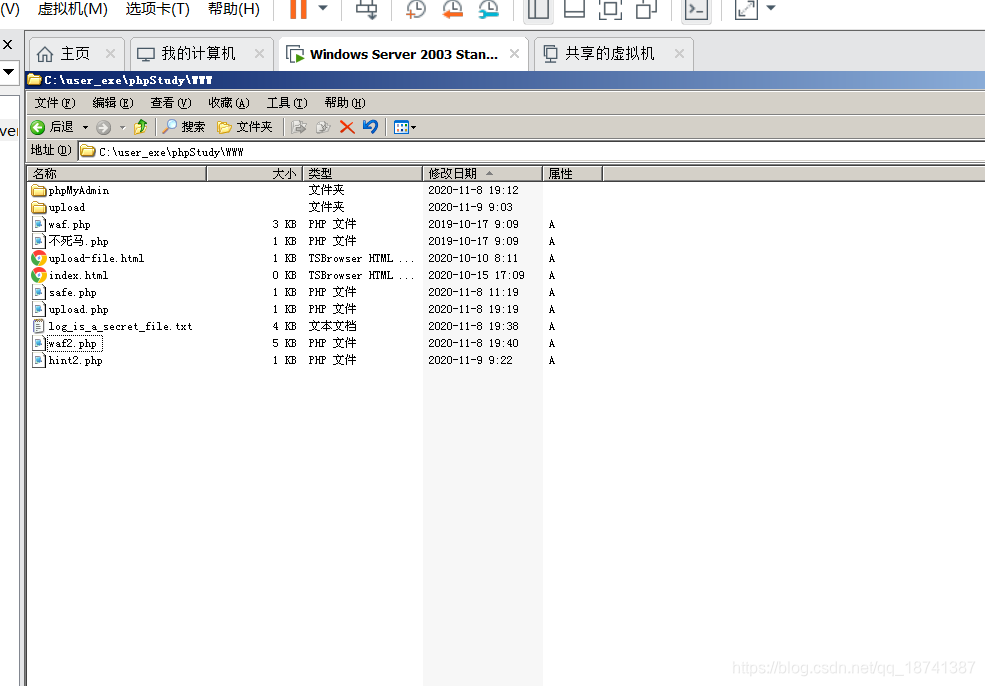Close the 共享的虚拟机 tab
Viewport: 985px width, 686px height.
(679, 54)
